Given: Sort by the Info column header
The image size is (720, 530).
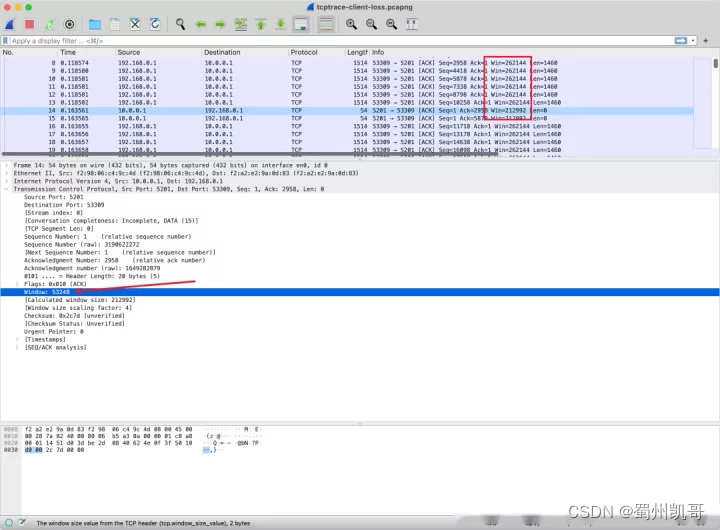Looking at the screenshot, I should click(542, 52).
